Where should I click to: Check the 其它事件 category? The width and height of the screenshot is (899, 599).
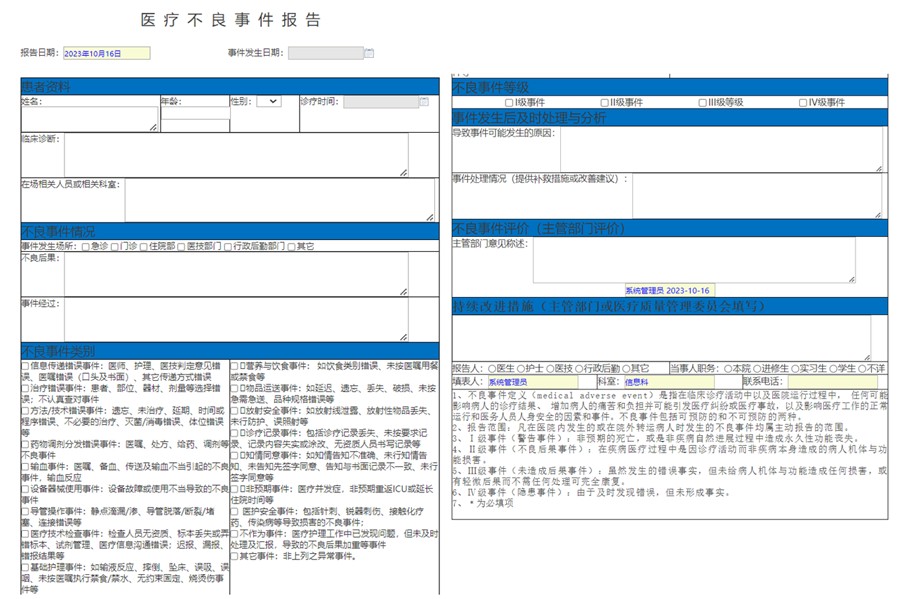tap(234, 556)
